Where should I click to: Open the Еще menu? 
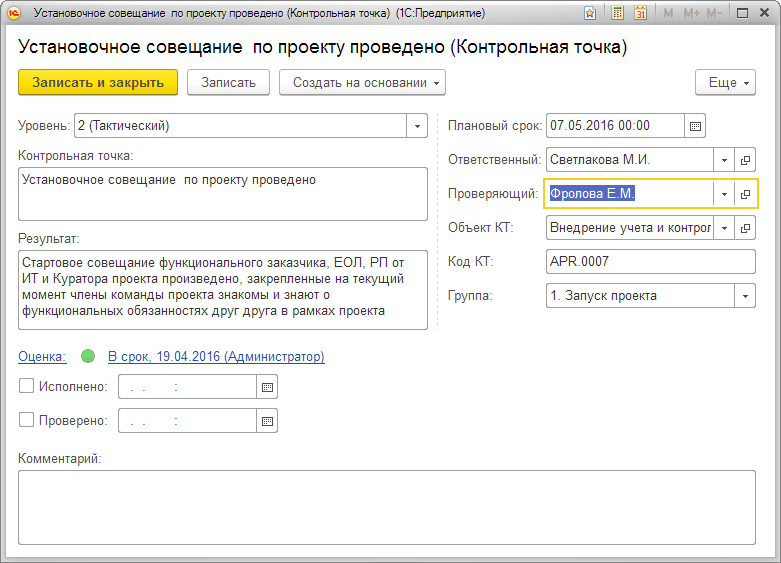click(726, 83)
